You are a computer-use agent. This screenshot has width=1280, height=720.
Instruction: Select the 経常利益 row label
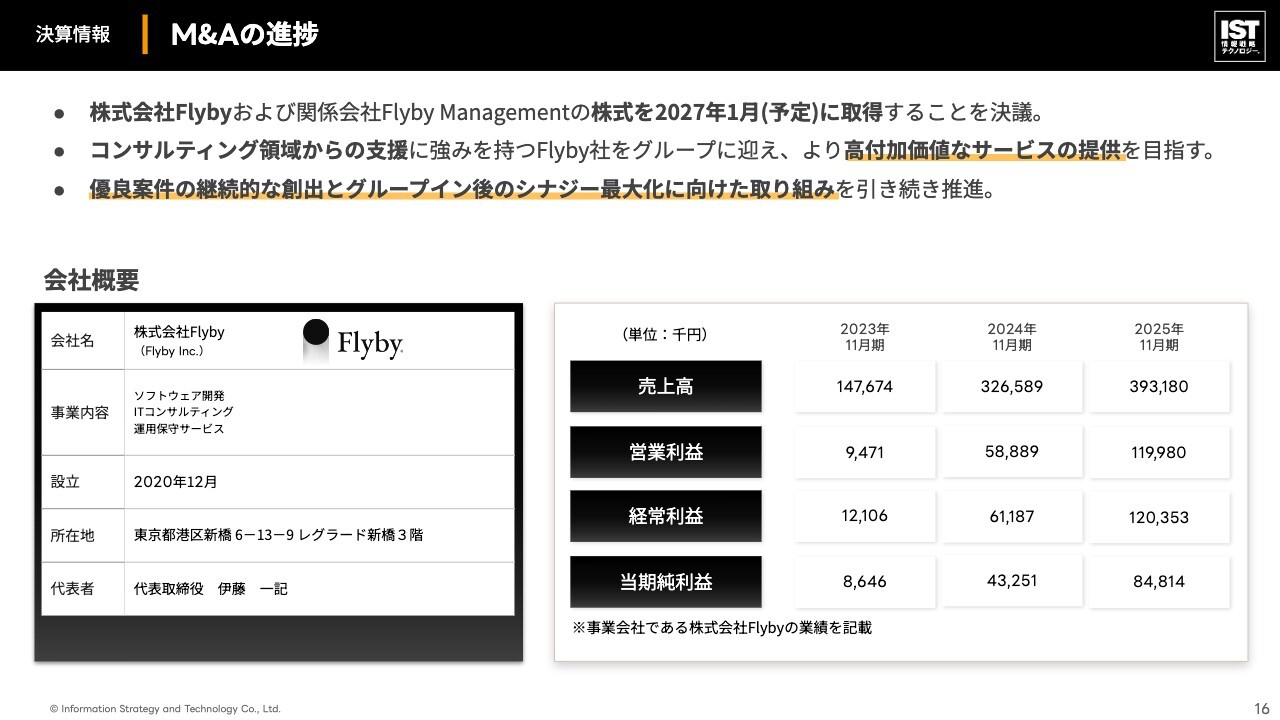tap(666, 516)
